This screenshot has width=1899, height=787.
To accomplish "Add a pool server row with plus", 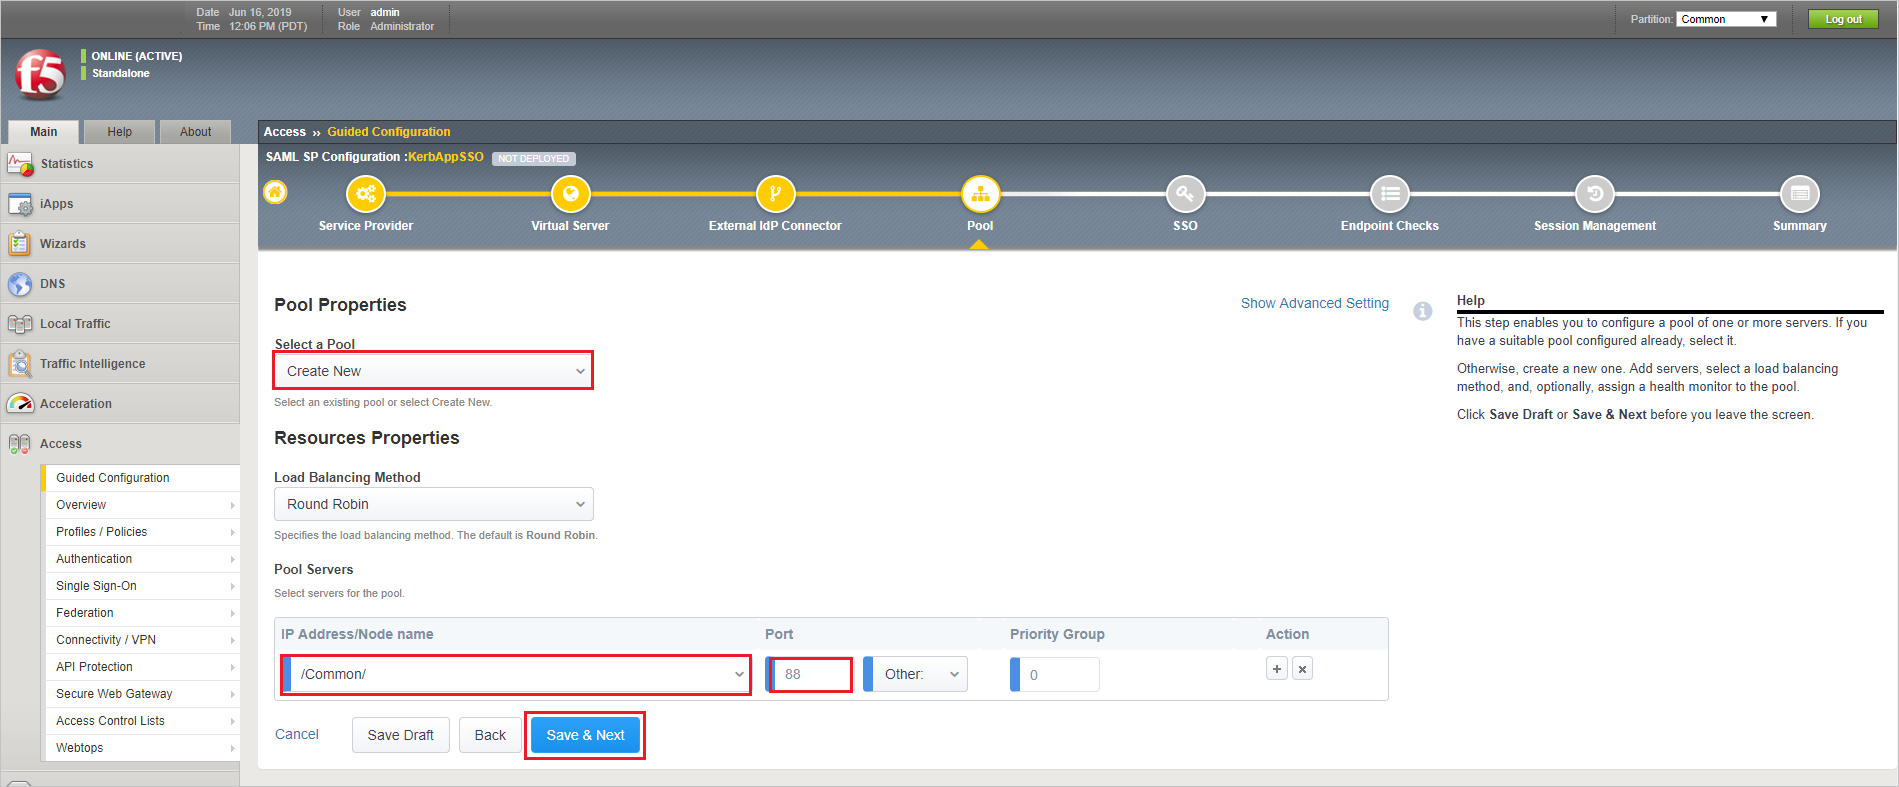I will click(1277, 669).
